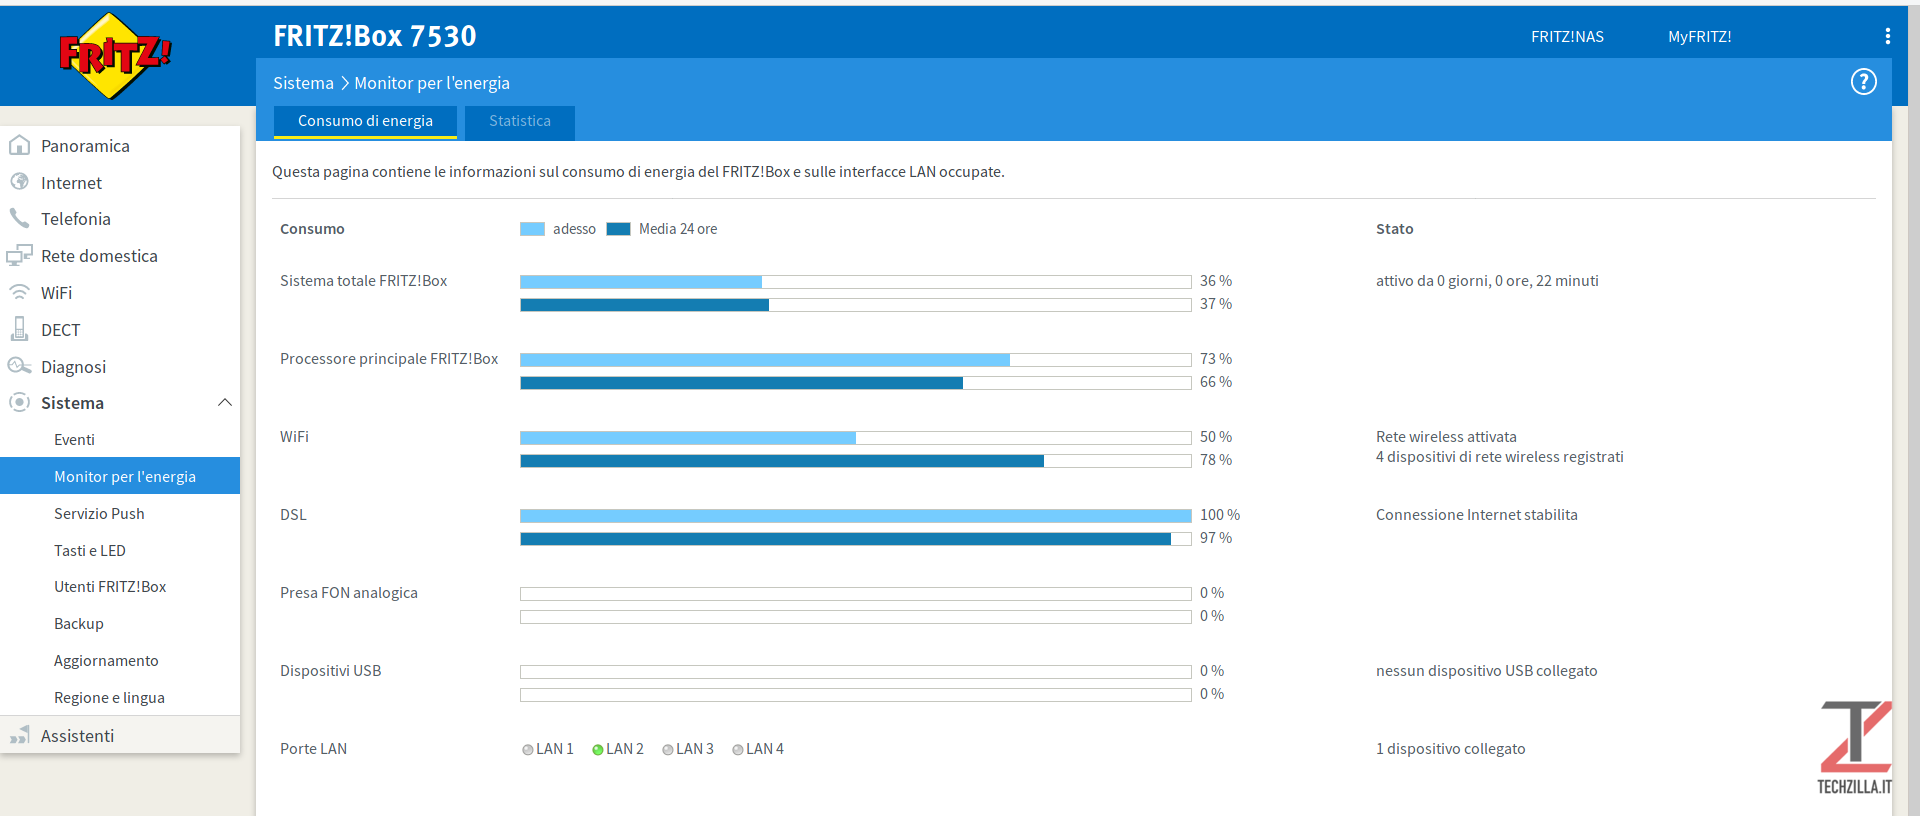
Task: Click the FRITZ!Box 7530 title
Action: pyautogui.click(x=375, y=36)
